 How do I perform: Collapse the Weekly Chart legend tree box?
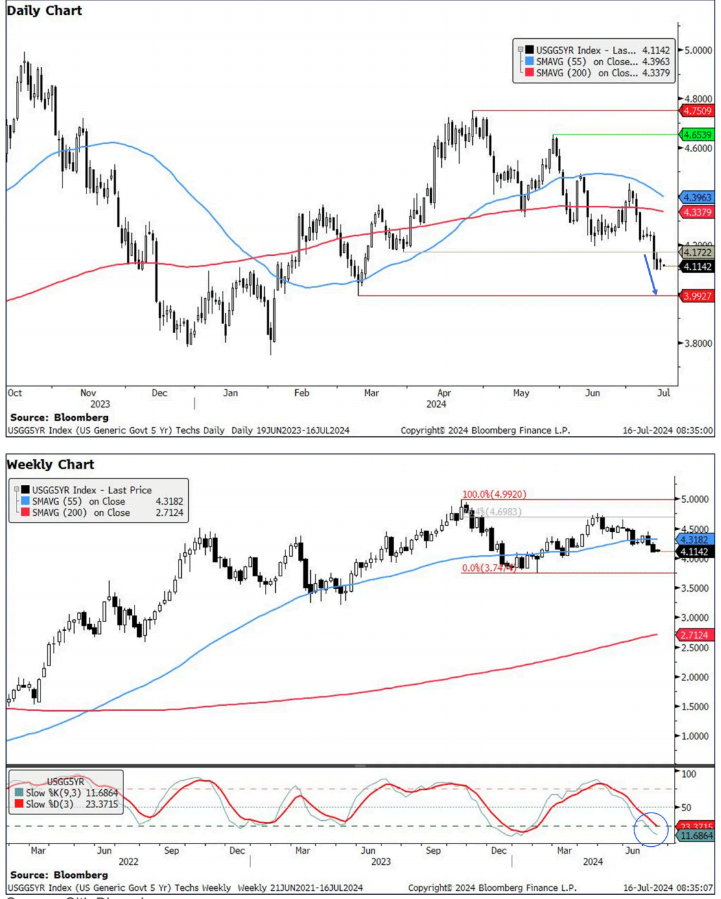click(x=16, y=490)
